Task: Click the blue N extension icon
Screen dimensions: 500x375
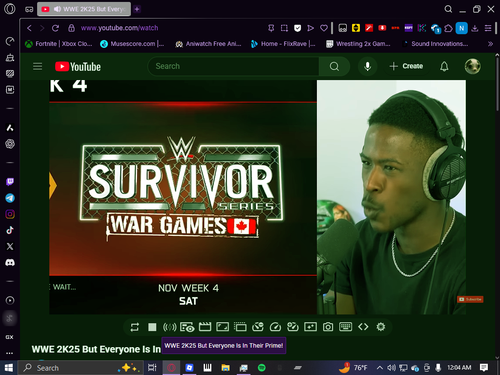Action: [x=462, y=28]
